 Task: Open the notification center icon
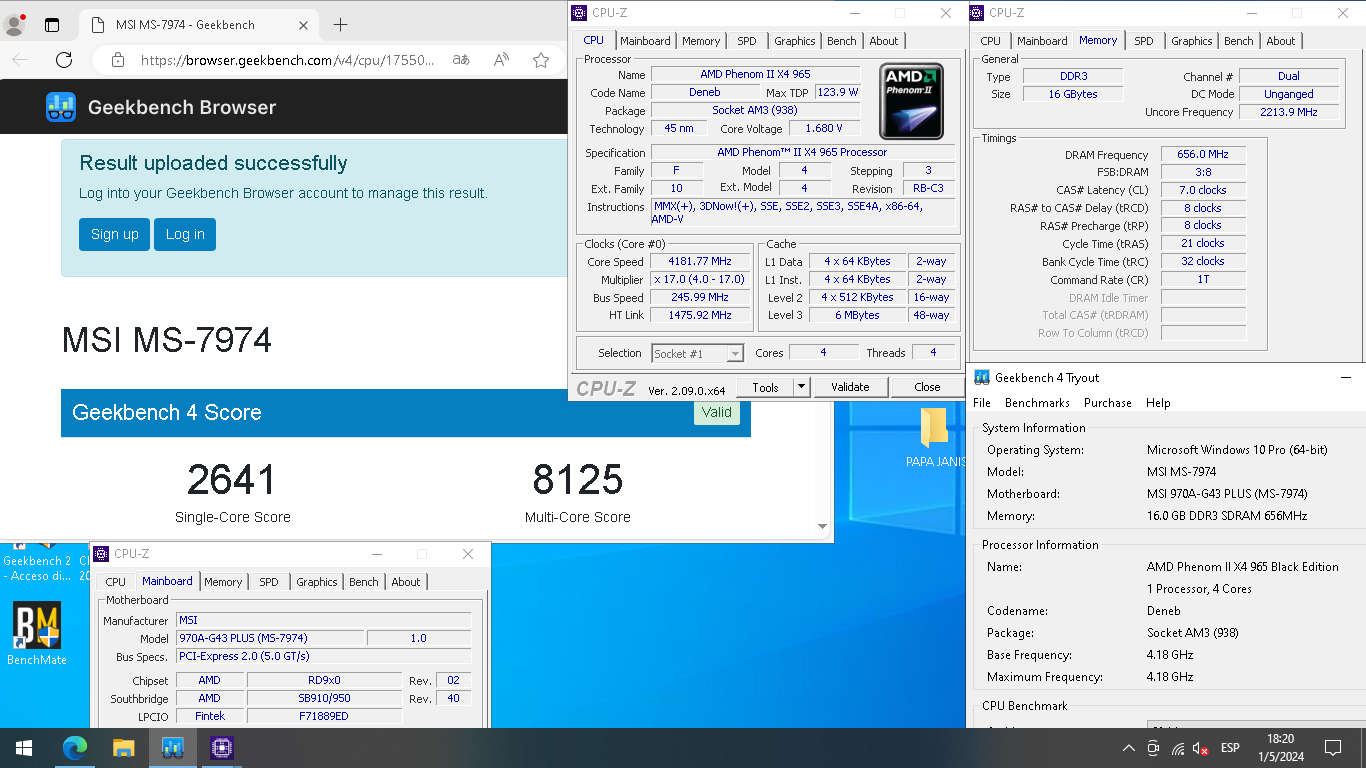click(x=1332, y=747)
